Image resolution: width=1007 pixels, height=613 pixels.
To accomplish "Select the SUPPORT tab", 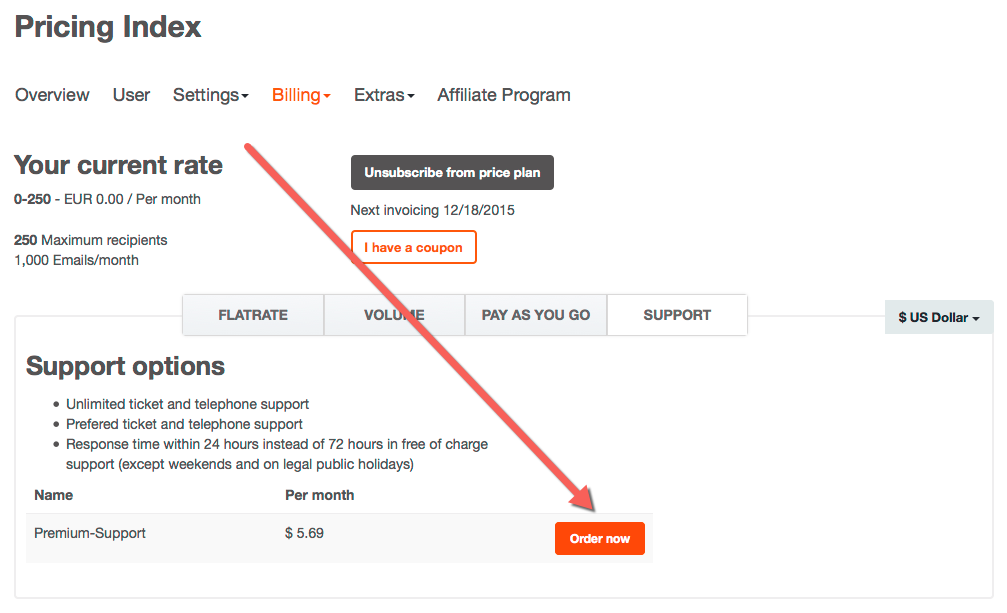I will pyautogui.click(x=677, y=315).
